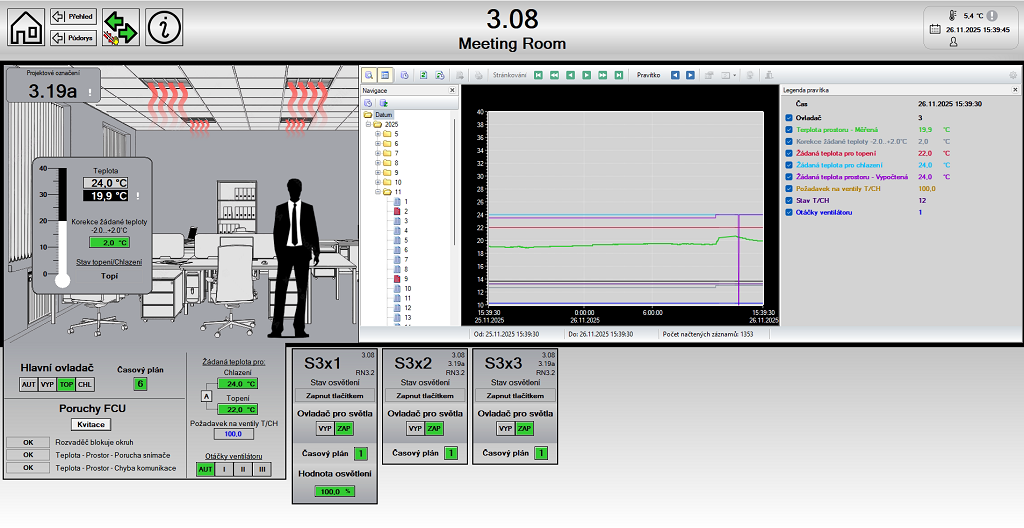Select day 9 record in tree
The image size is (1024, 528).
coord(406,279)
